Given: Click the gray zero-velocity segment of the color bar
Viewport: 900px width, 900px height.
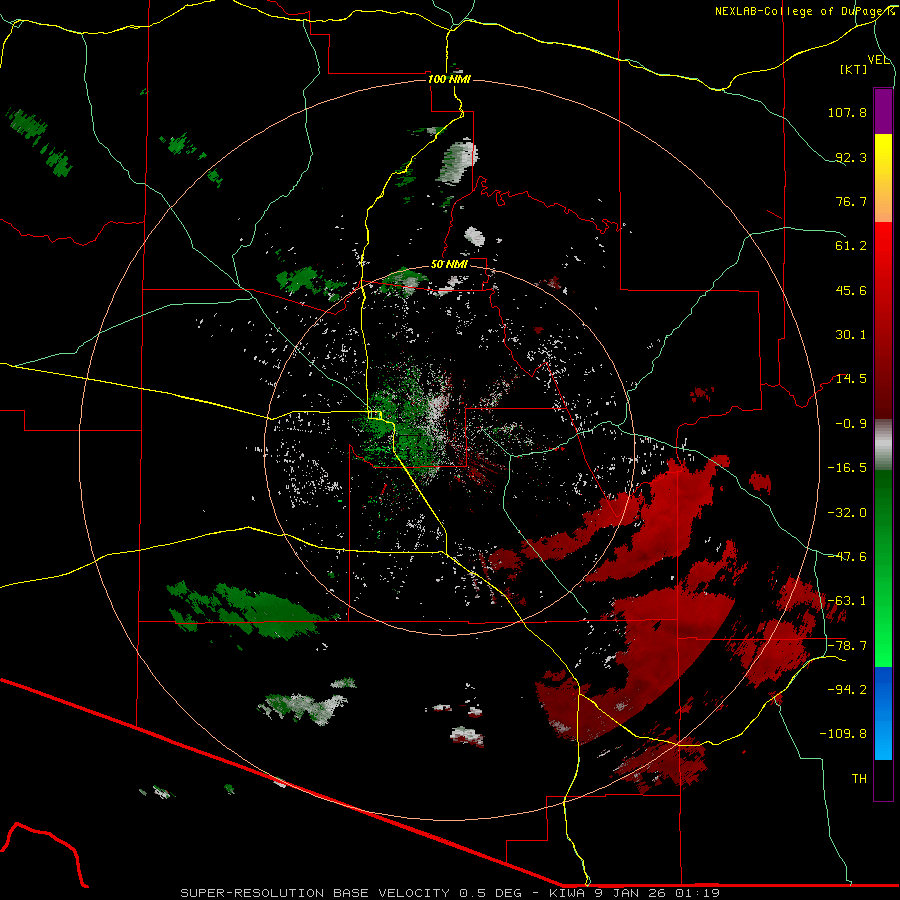Looking at the screenshot, I should click(883, 445).
